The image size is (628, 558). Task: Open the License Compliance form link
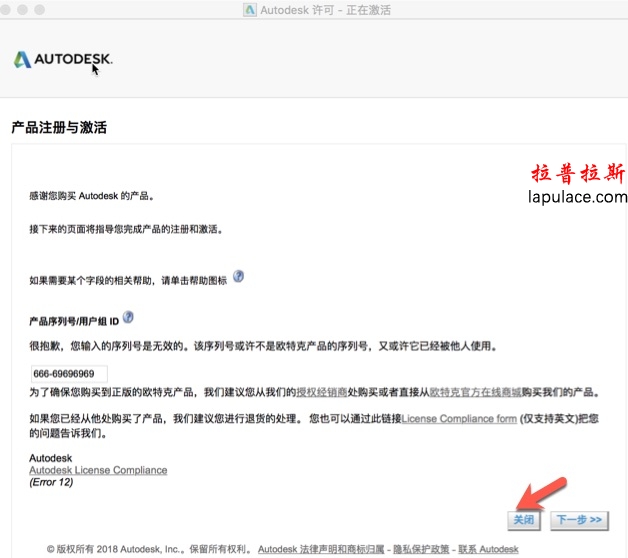click(x=459, y=419)
